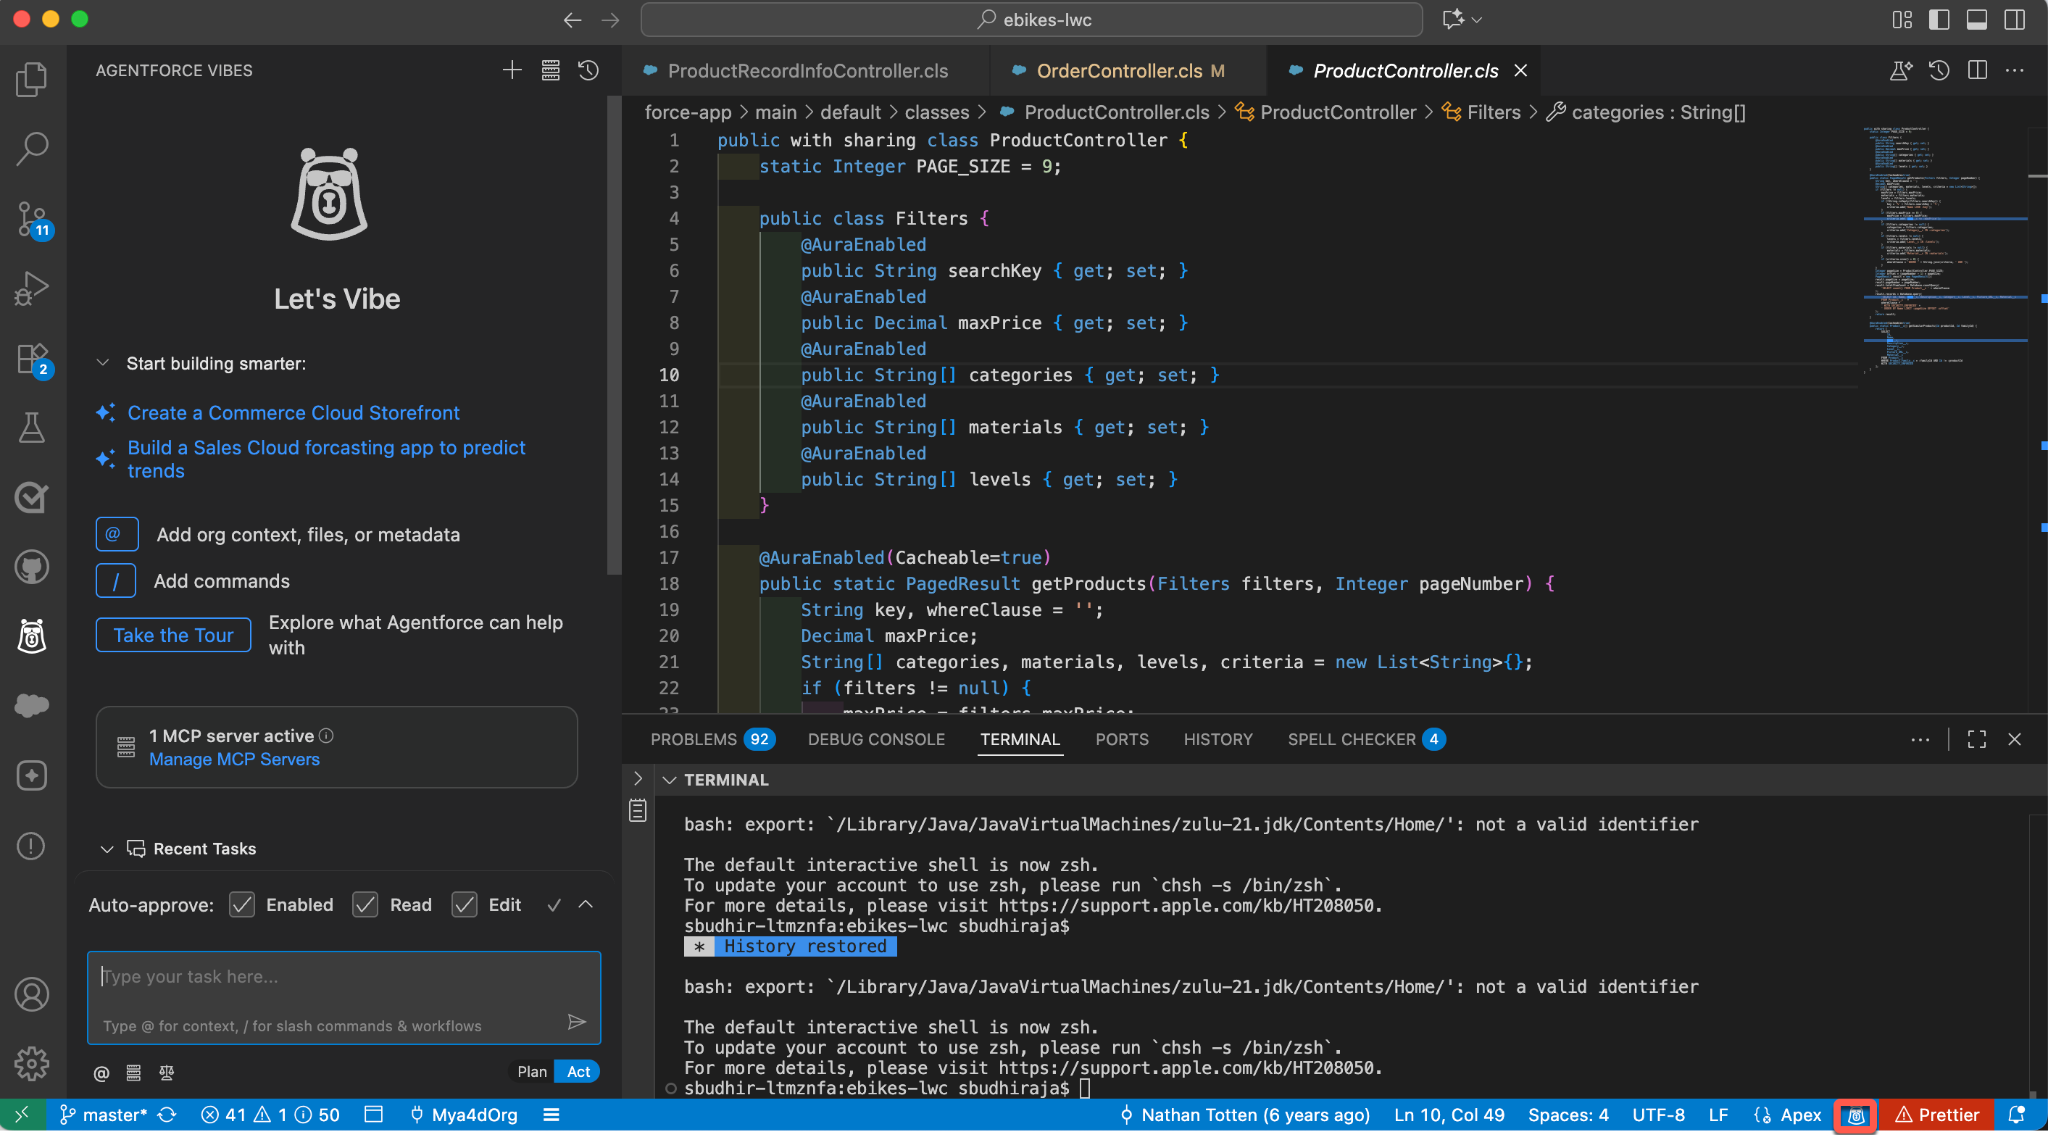Select the Agentforce Vibes bear icon in sidebar

point(31,637)
